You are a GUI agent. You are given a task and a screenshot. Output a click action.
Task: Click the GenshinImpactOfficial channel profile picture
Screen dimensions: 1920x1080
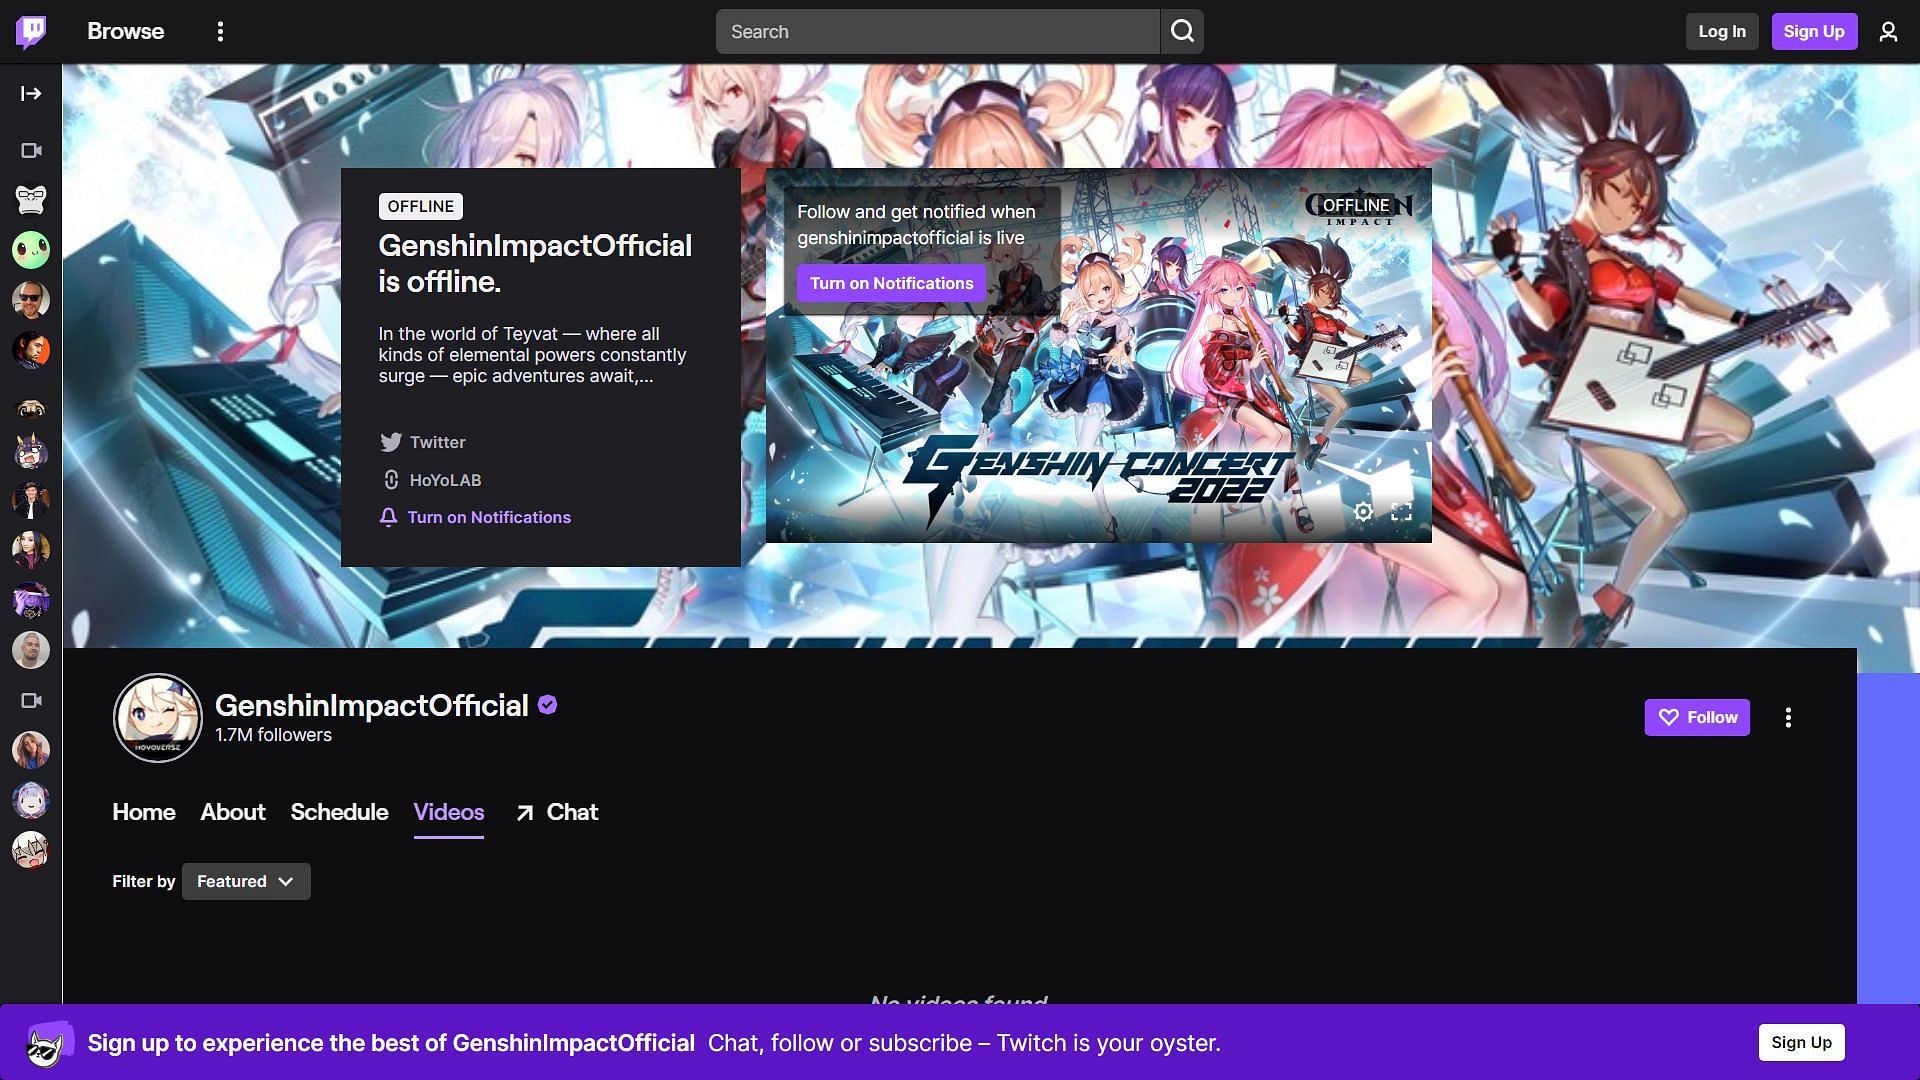coord(158,718)
